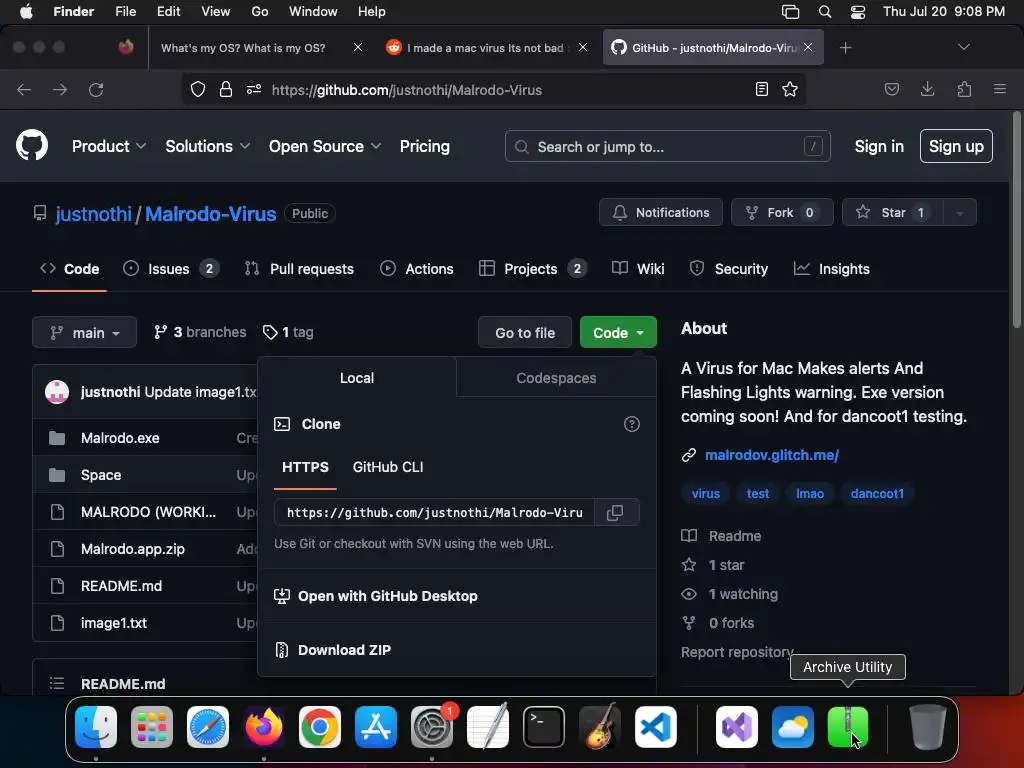Screen dimensions: 1024x768
Task: Open the Projects tab
Action: point(533,269)
